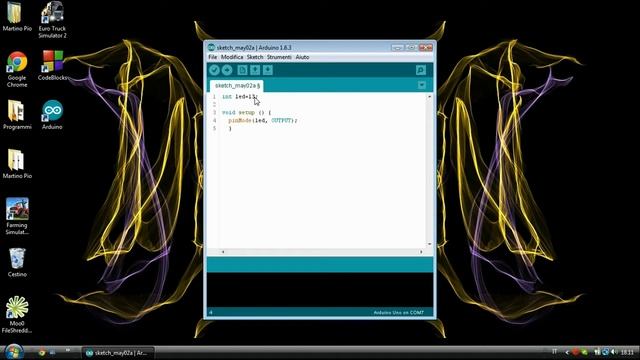Screen dimensions: 640x360
Task: Click the editor horizontal scrollbar right arrow
Action: (x=421, y=252)
